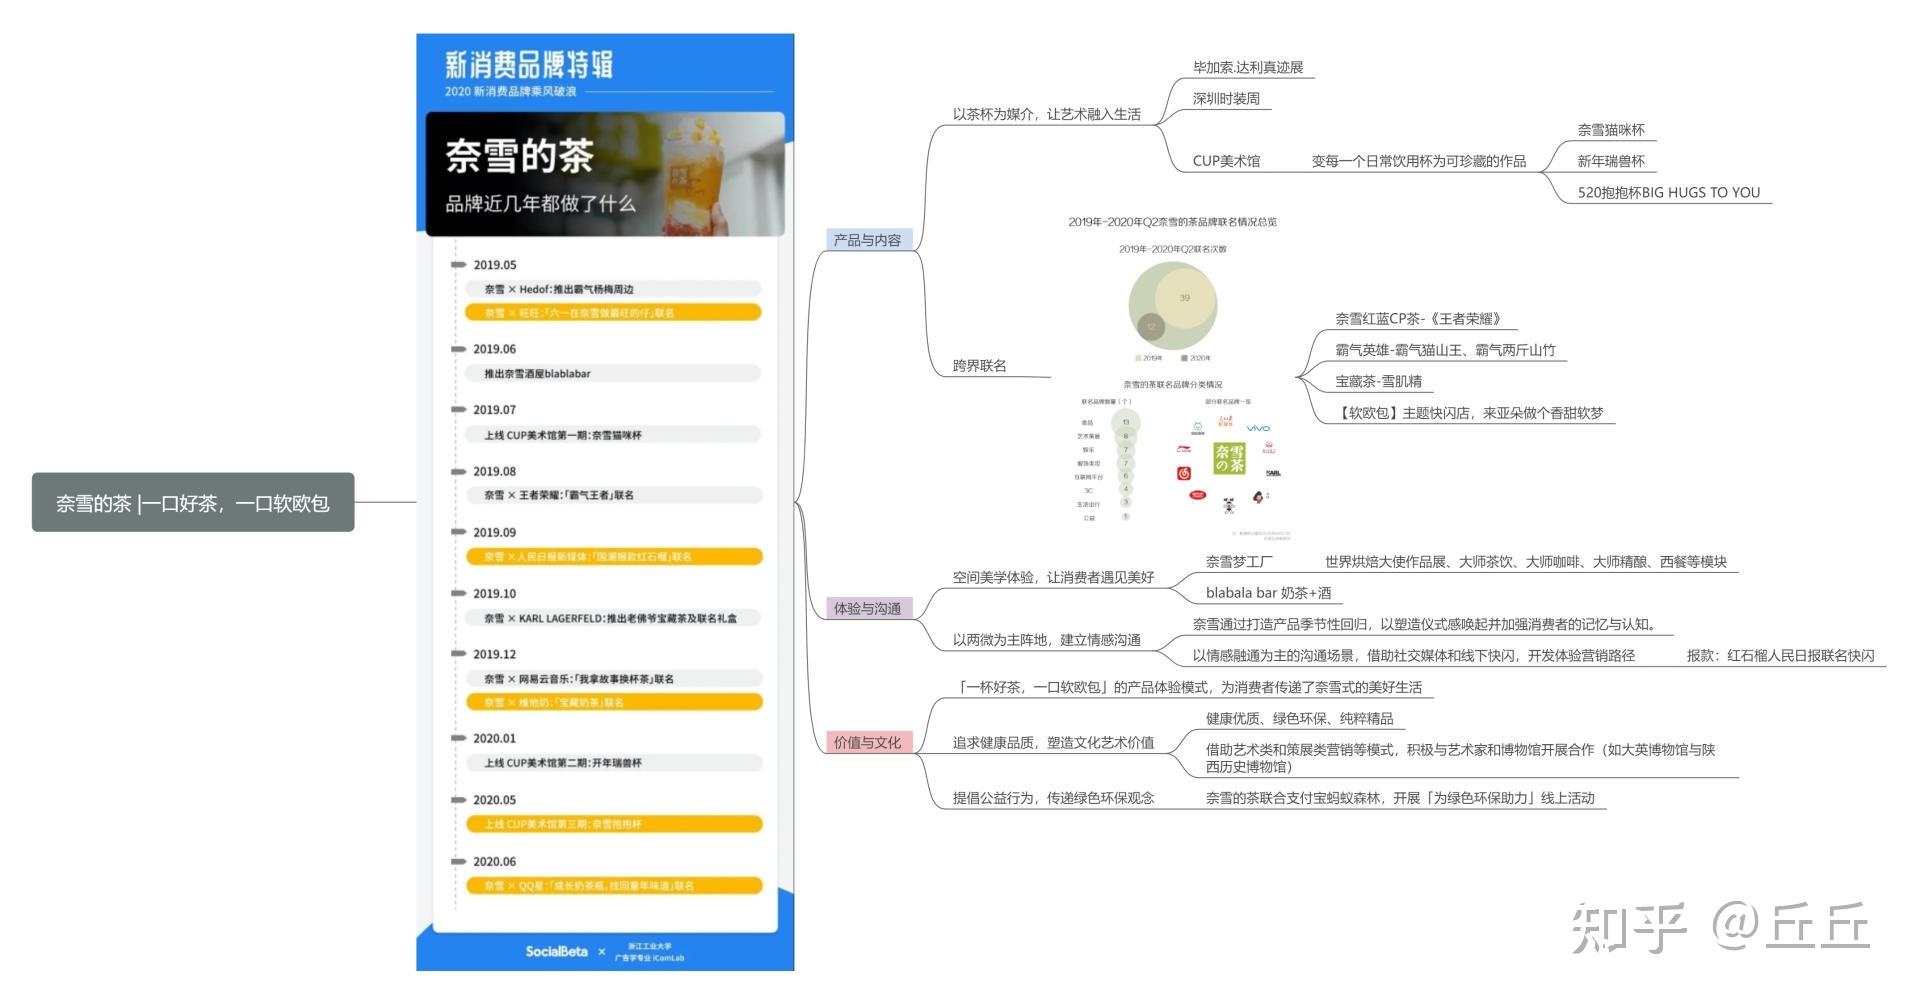Select the 奈雪猫咪杯 node
Screen dimensions: 1920x1004
(x=1611, y=130)
